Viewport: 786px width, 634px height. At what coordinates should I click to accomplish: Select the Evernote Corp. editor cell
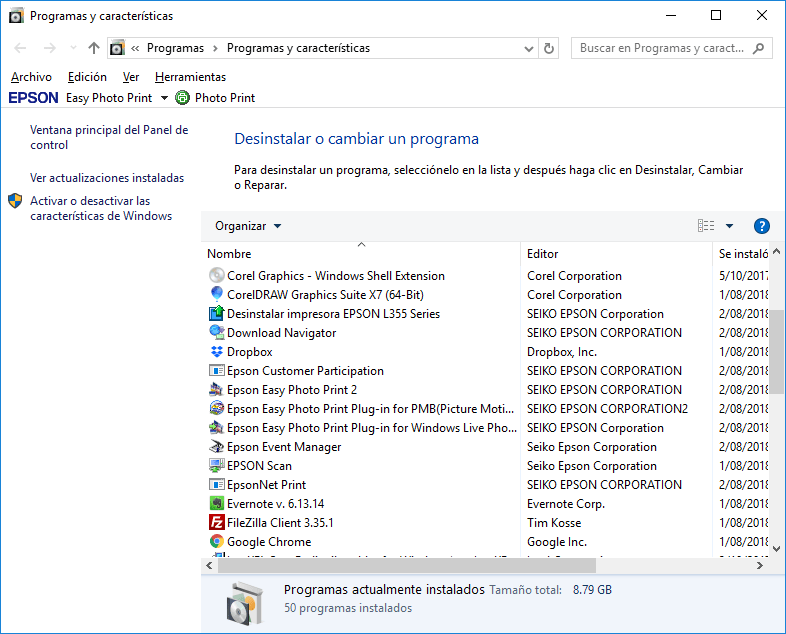pos(566,504)
